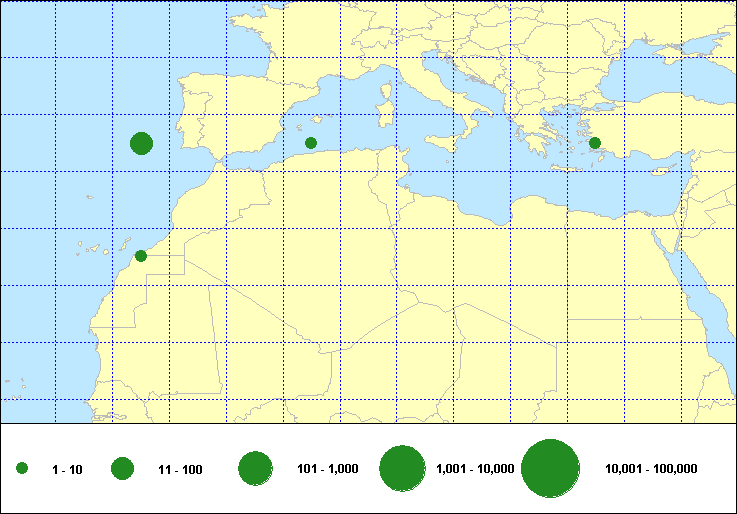Click the 101 - 1,000 legend circle
Image resolution: width=737 pixels, height=514 pixels.
point(256,468)
